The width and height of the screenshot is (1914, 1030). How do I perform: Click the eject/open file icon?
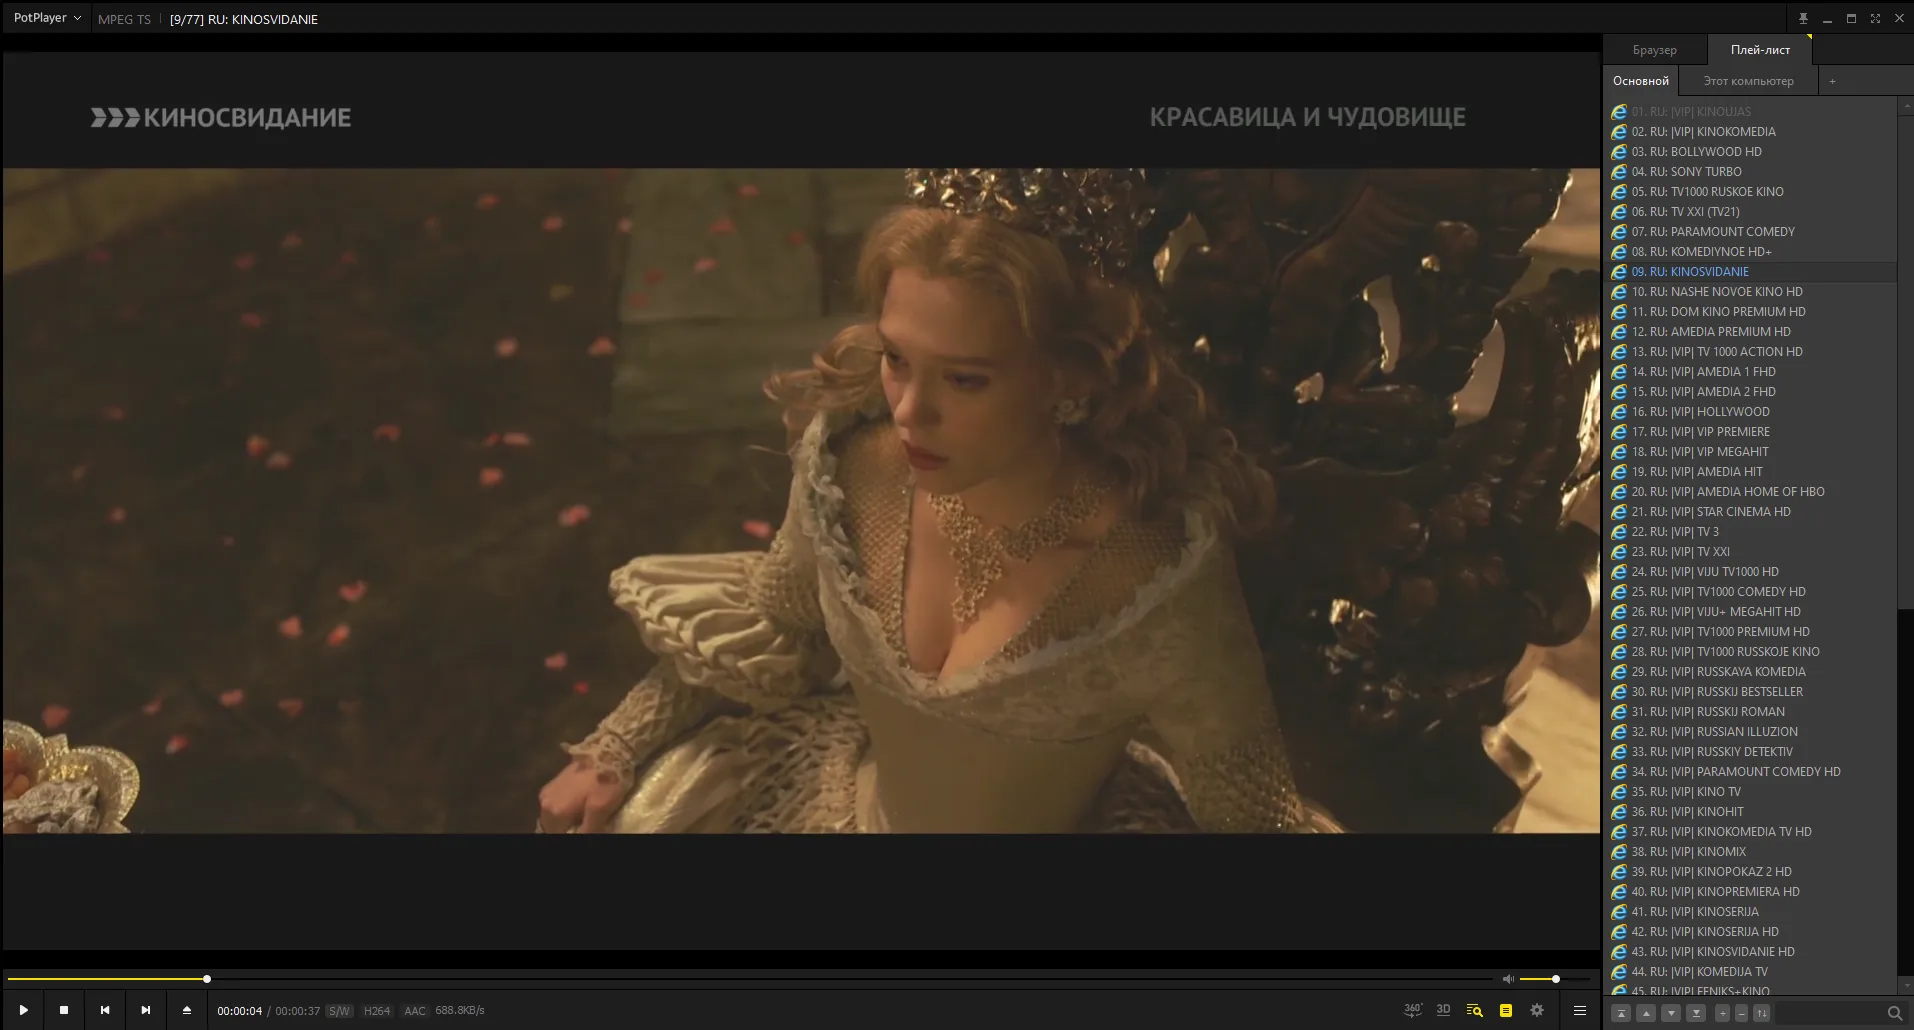pos(186,1010)
